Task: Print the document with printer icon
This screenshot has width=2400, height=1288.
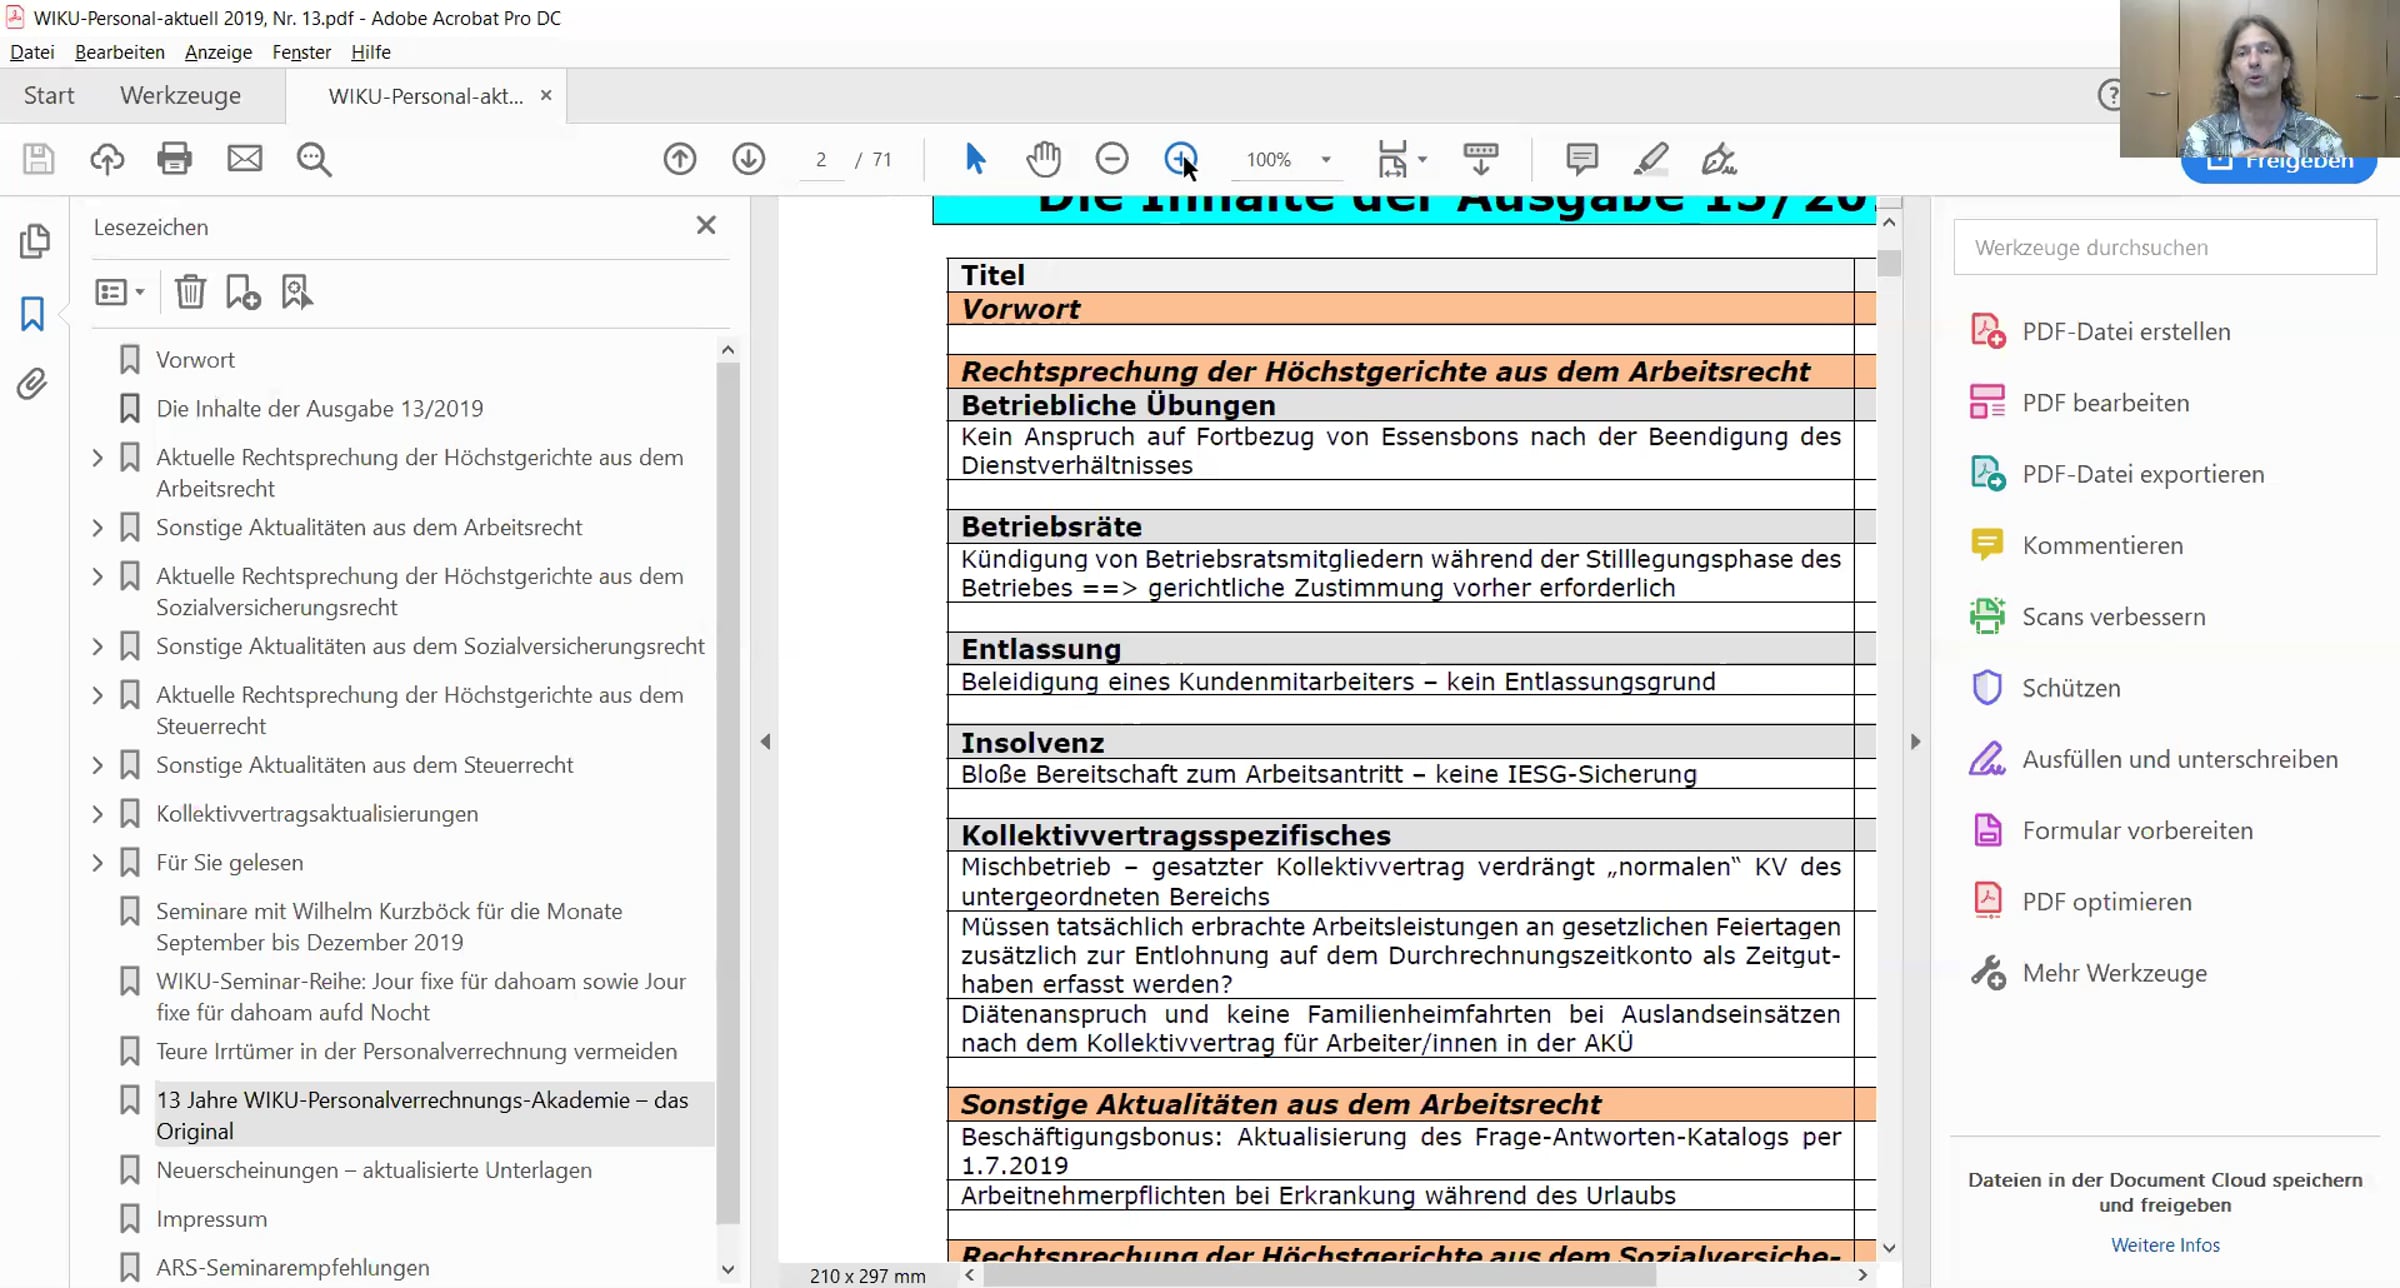Action: pyautogui.click(x=175, y=159)
